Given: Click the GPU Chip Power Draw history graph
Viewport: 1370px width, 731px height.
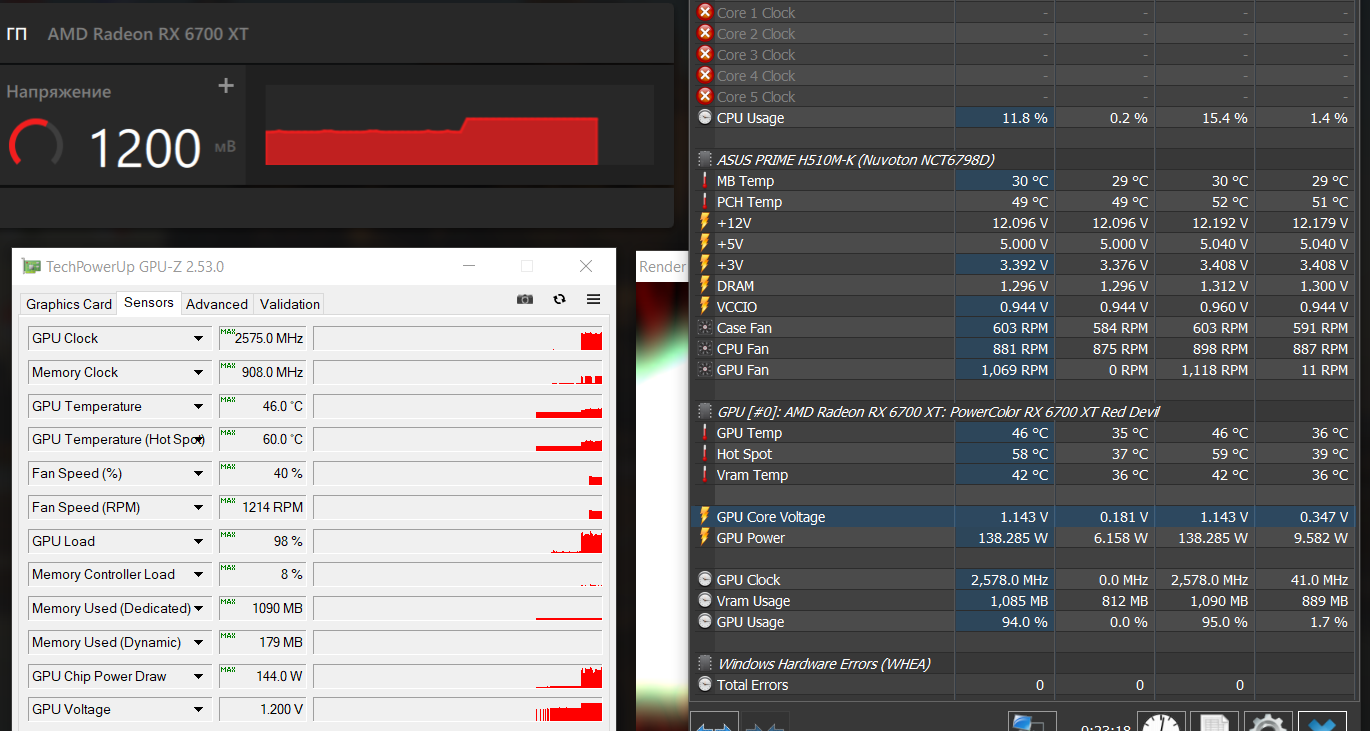Looking at the screenshot, I should (x=458, y=676).
